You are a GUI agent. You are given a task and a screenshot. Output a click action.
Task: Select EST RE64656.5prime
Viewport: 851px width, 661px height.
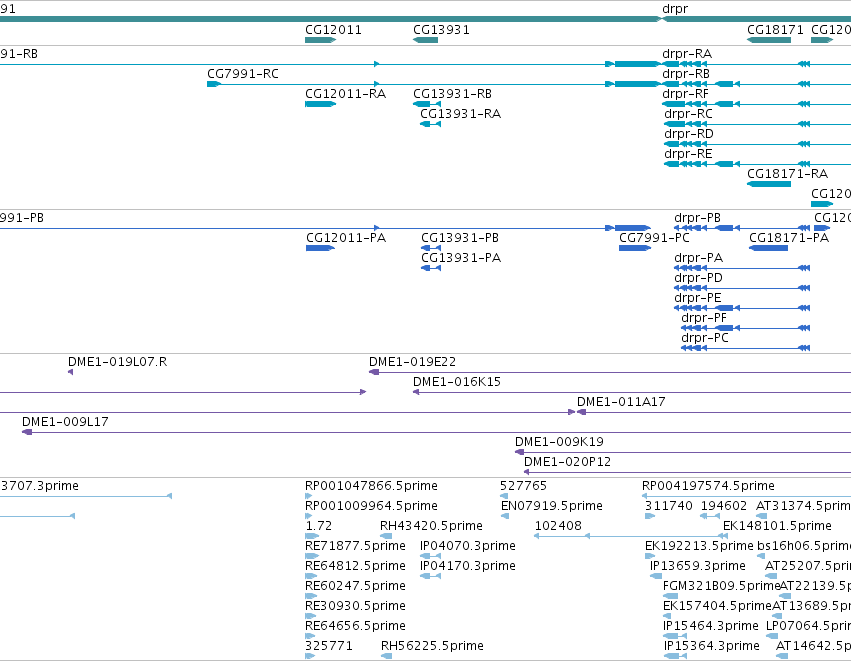coord(310,636)
